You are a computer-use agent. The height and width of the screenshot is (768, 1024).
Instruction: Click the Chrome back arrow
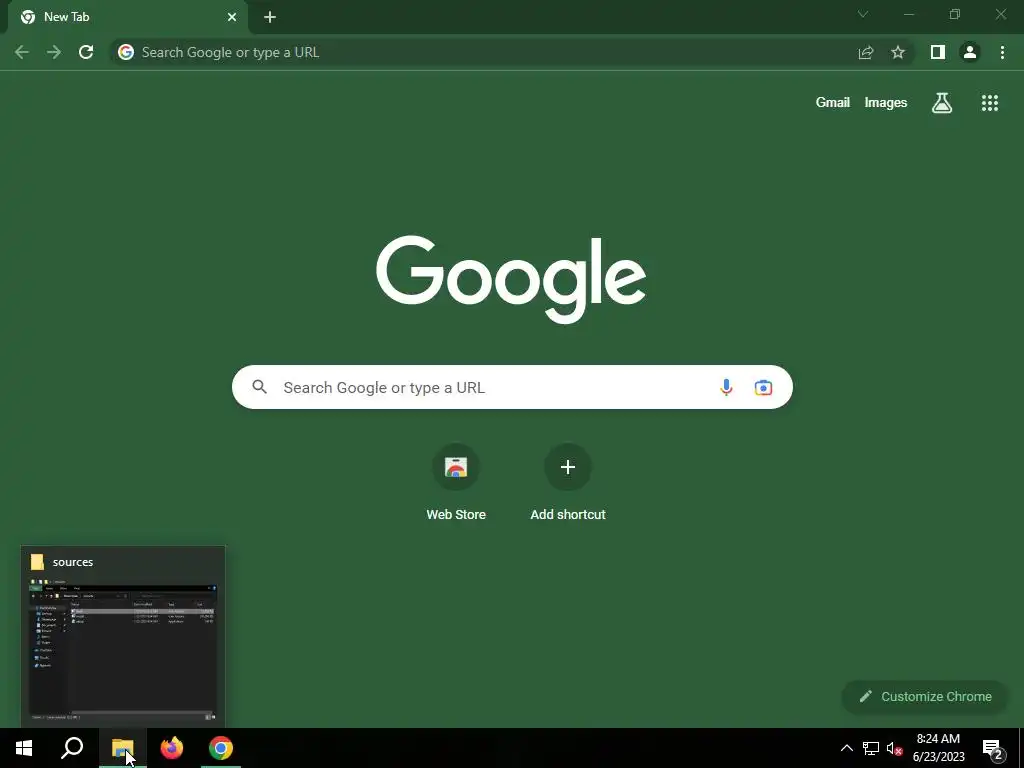22,52
